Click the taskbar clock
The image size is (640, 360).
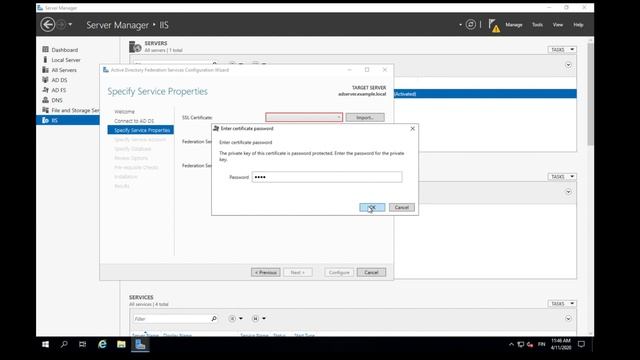561,344
